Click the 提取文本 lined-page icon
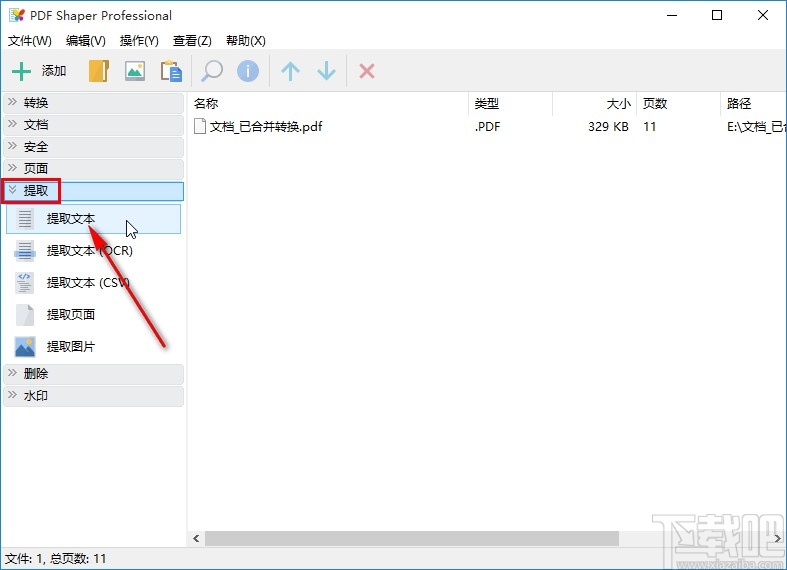Viewport: 787px width, 570px height. click(25, 219)
